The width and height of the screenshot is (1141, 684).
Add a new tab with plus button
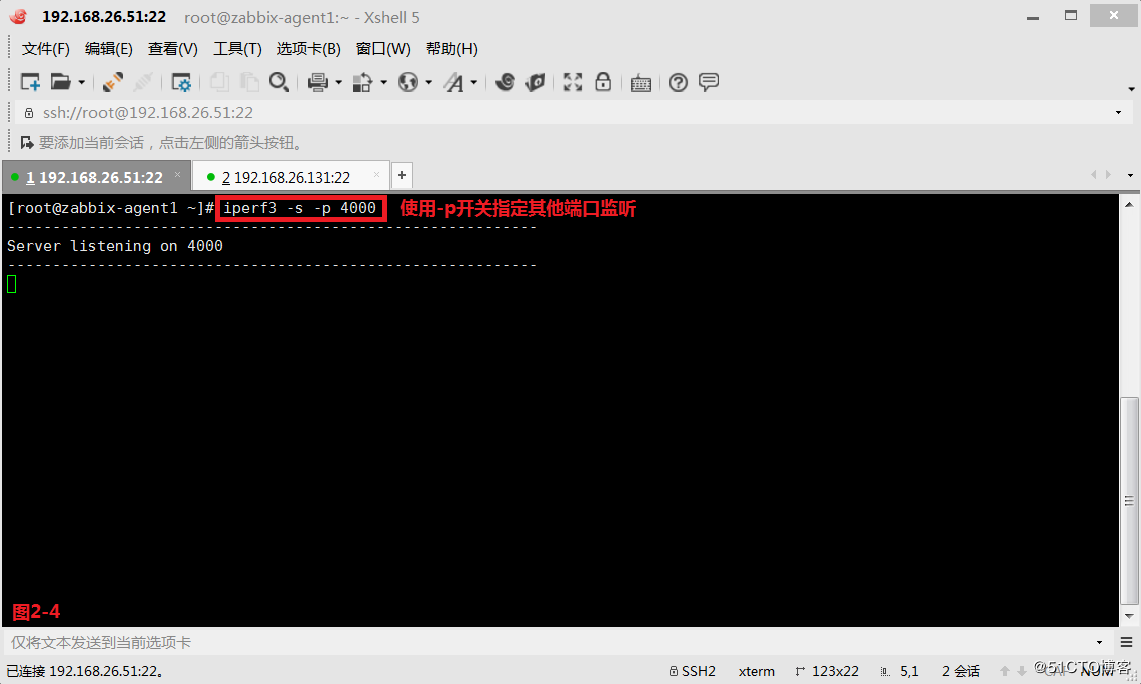point(402,175)
